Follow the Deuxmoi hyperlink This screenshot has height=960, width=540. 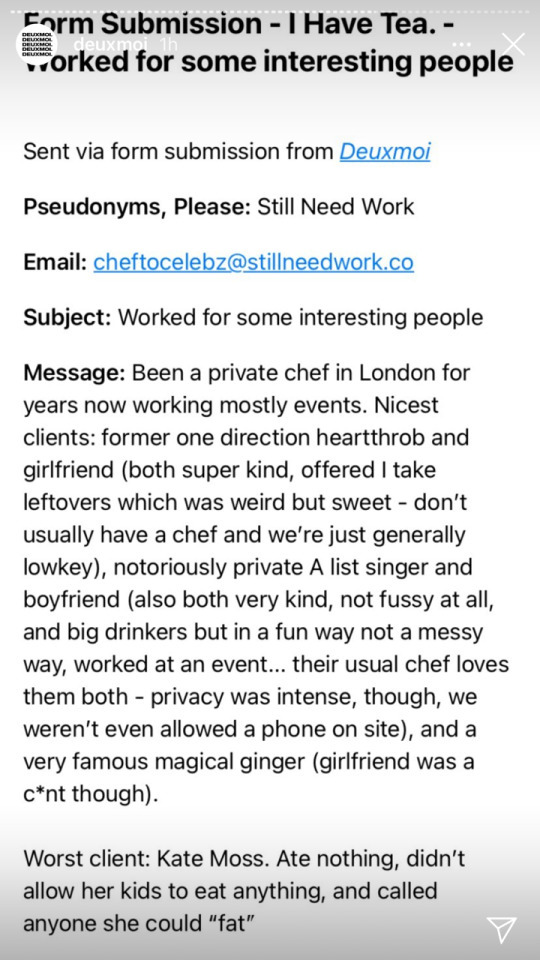click(385, 151)
